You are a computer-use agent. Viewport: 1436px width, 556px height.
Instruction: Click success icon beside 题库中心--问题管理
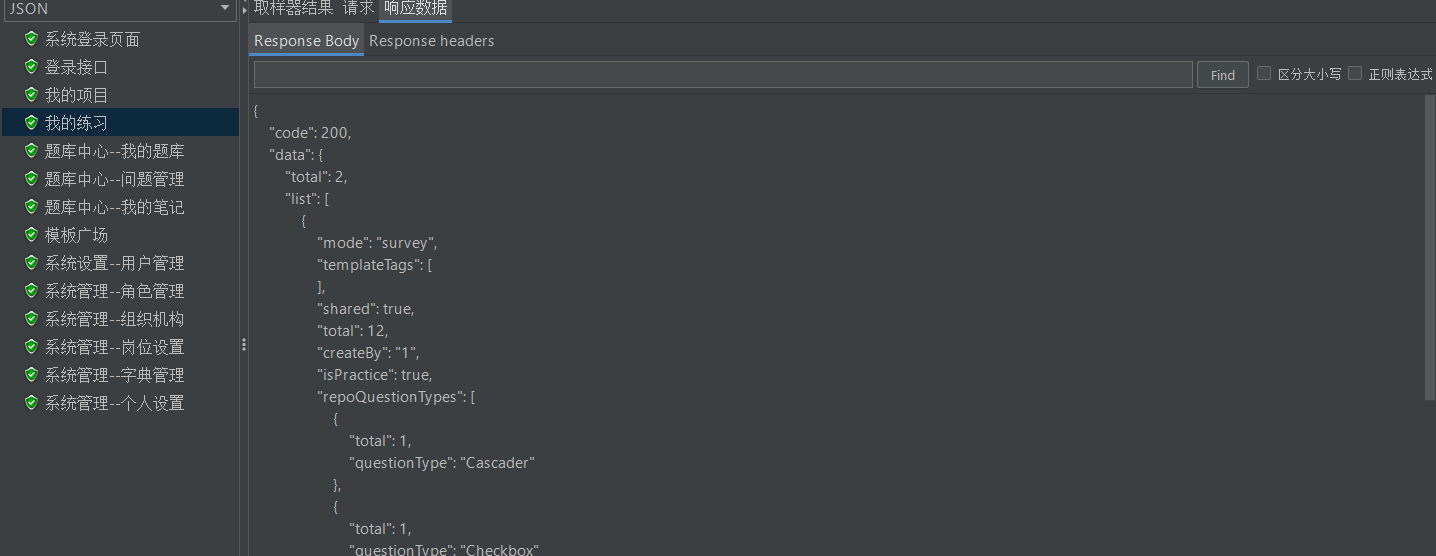point(31,179)
